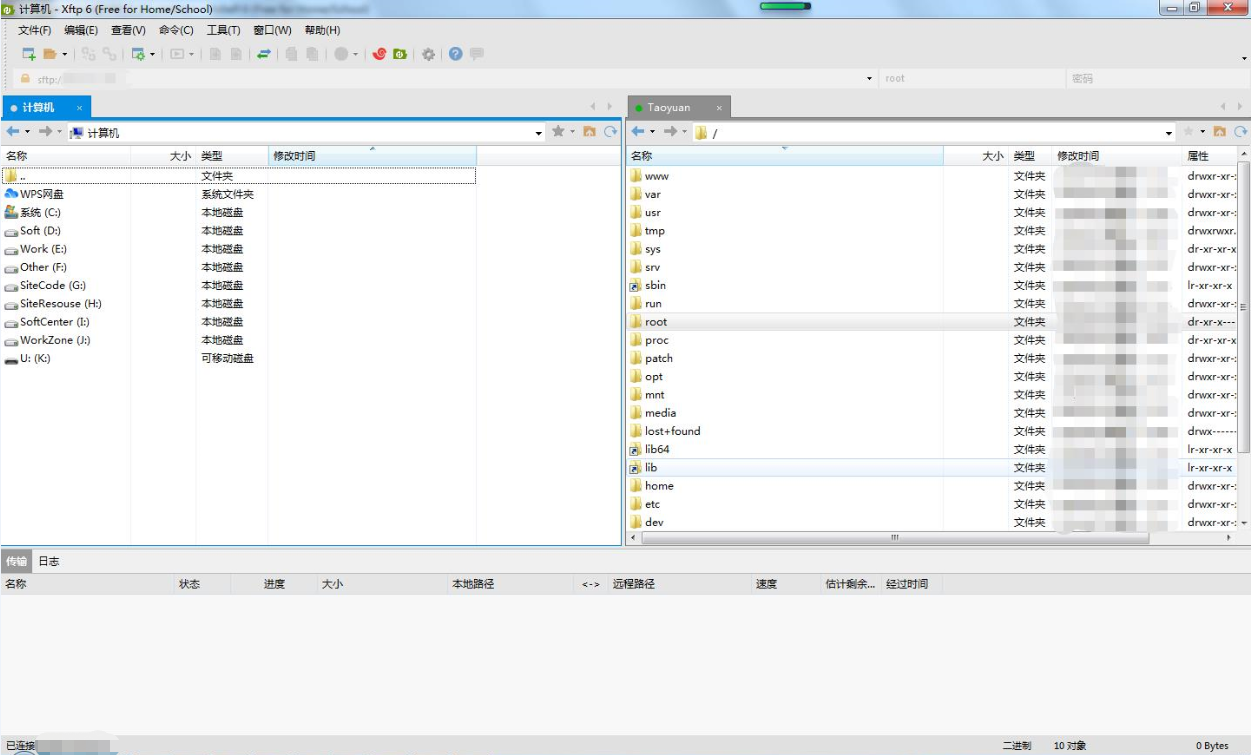Go forward in the remote Taoyuan pane
This screenshot has height=755, width=1251.
tap(670, 132)
